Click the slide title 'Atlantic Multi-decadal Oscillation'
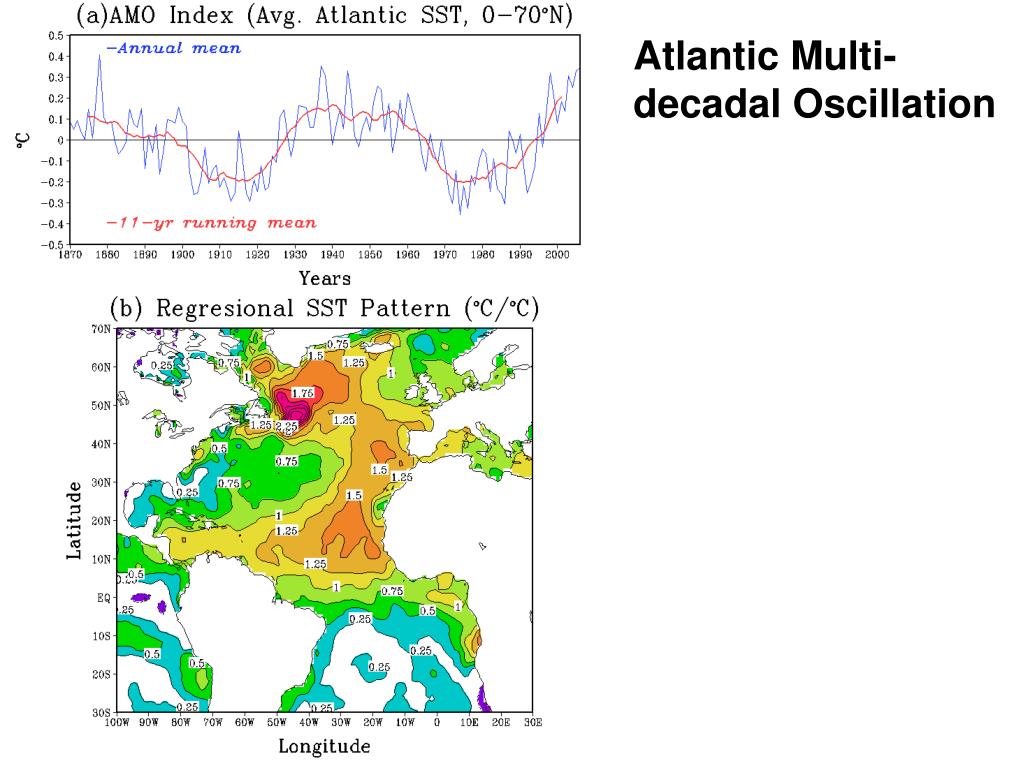 (814, 80)
